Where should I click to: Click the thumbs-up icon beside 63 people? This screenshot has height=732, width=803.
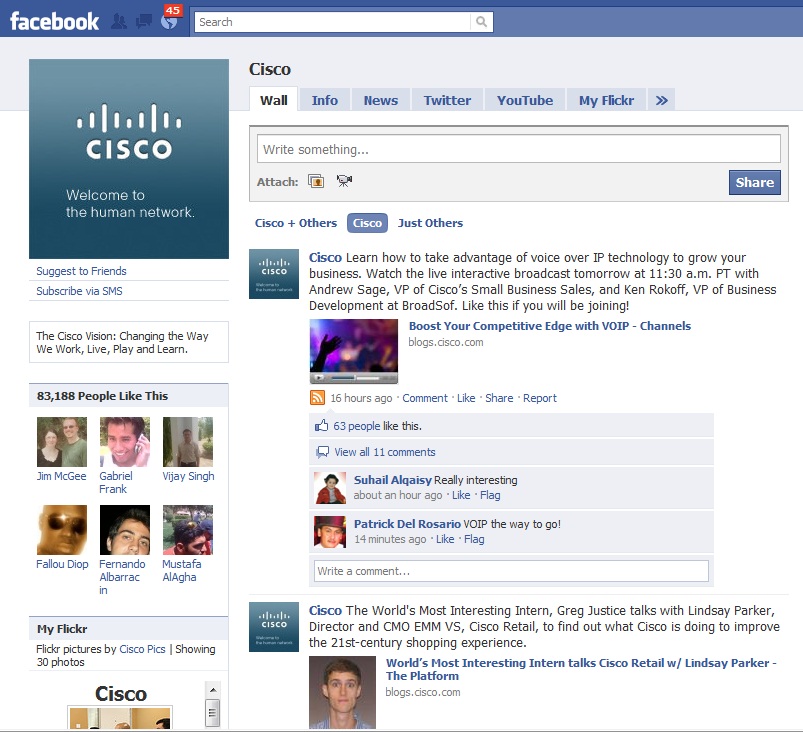[x=321, y=426]
